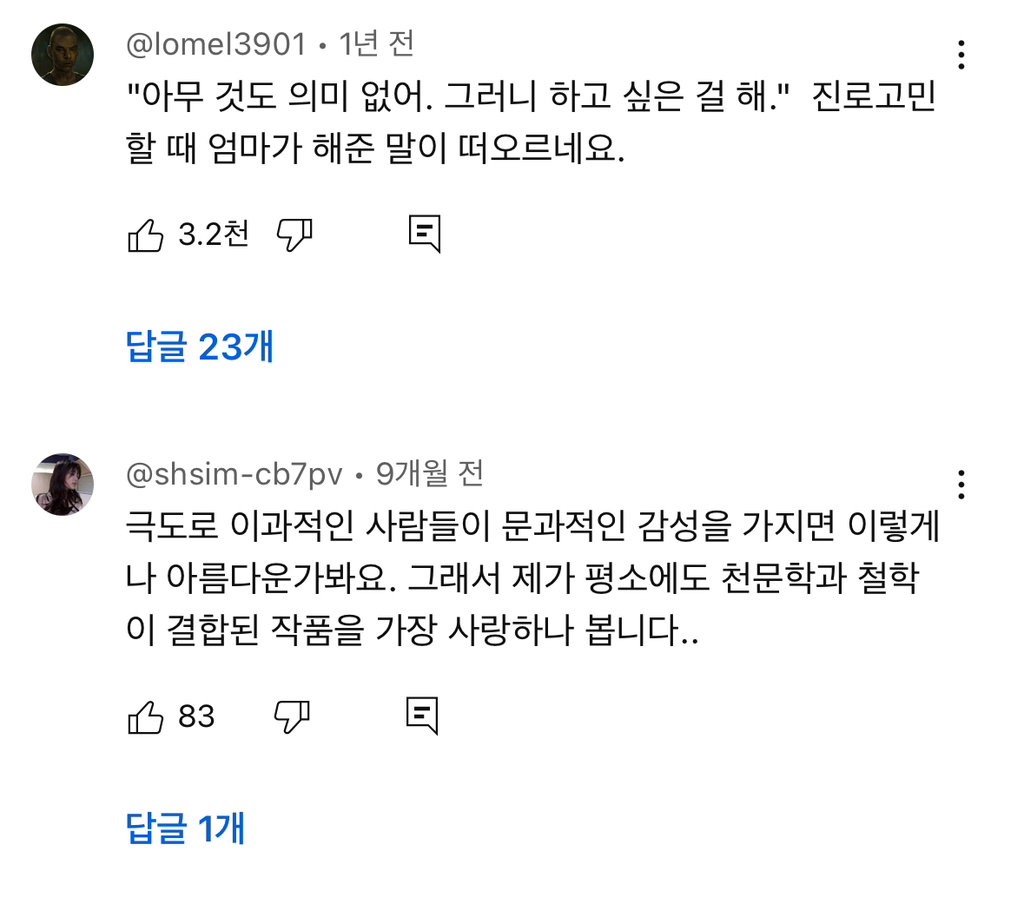Screen dimensions: 1024x924
Task: Open @lomel3901's profile avatar
Action: coord(62,52)
